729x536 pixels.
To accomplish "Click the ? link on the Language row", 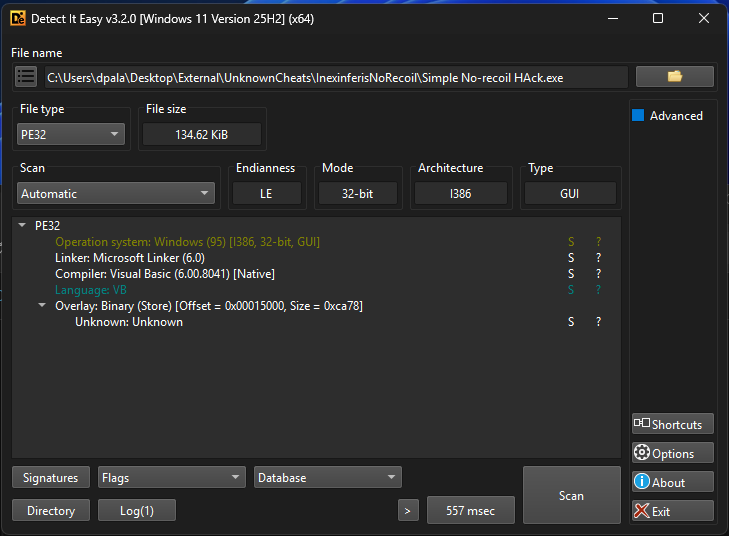I will 598,290.
